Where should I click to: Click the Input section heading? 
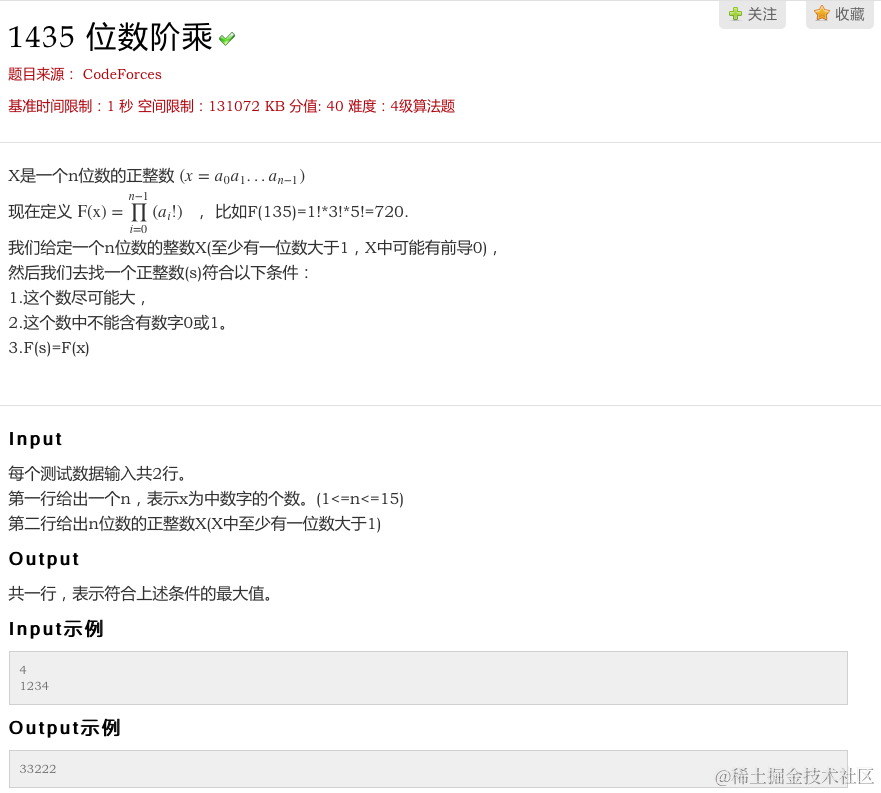(35, 439)
